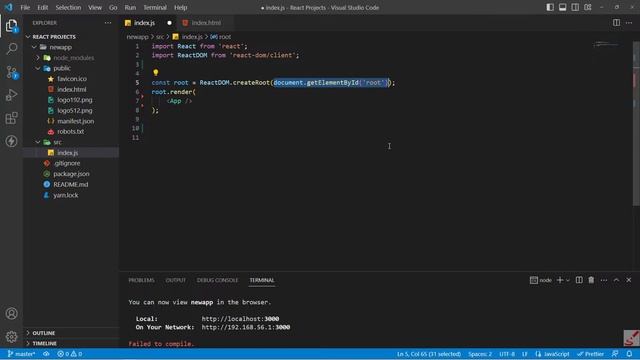The height and width of the screenshot is (360, 640).
Task: Click Spaces: 2 indentation setting
Action: point(480,354)
